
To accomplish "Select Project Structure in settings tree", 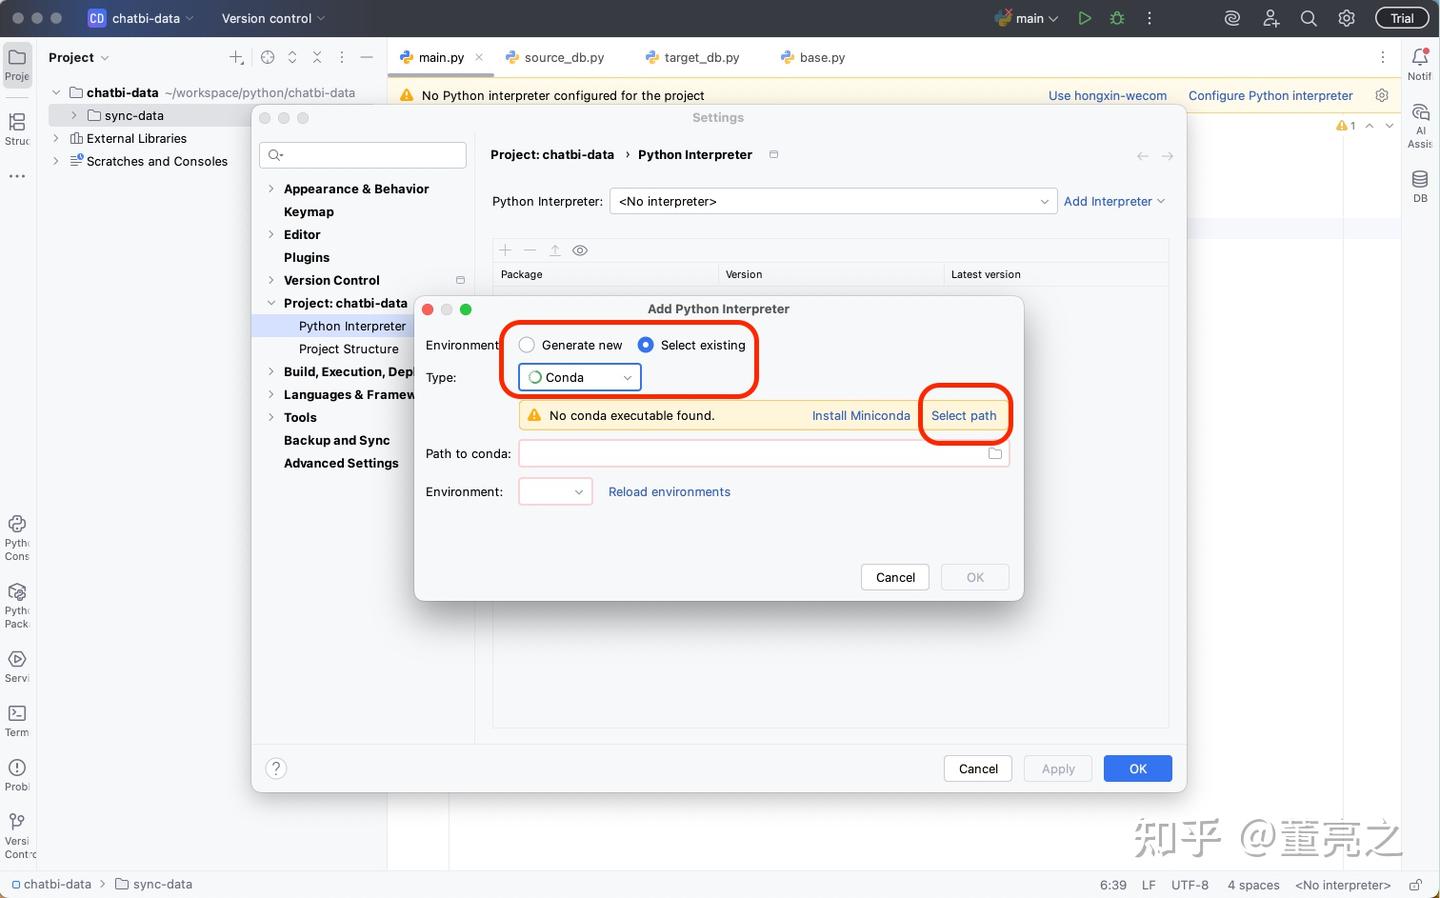I will click(x=349, y=349).
